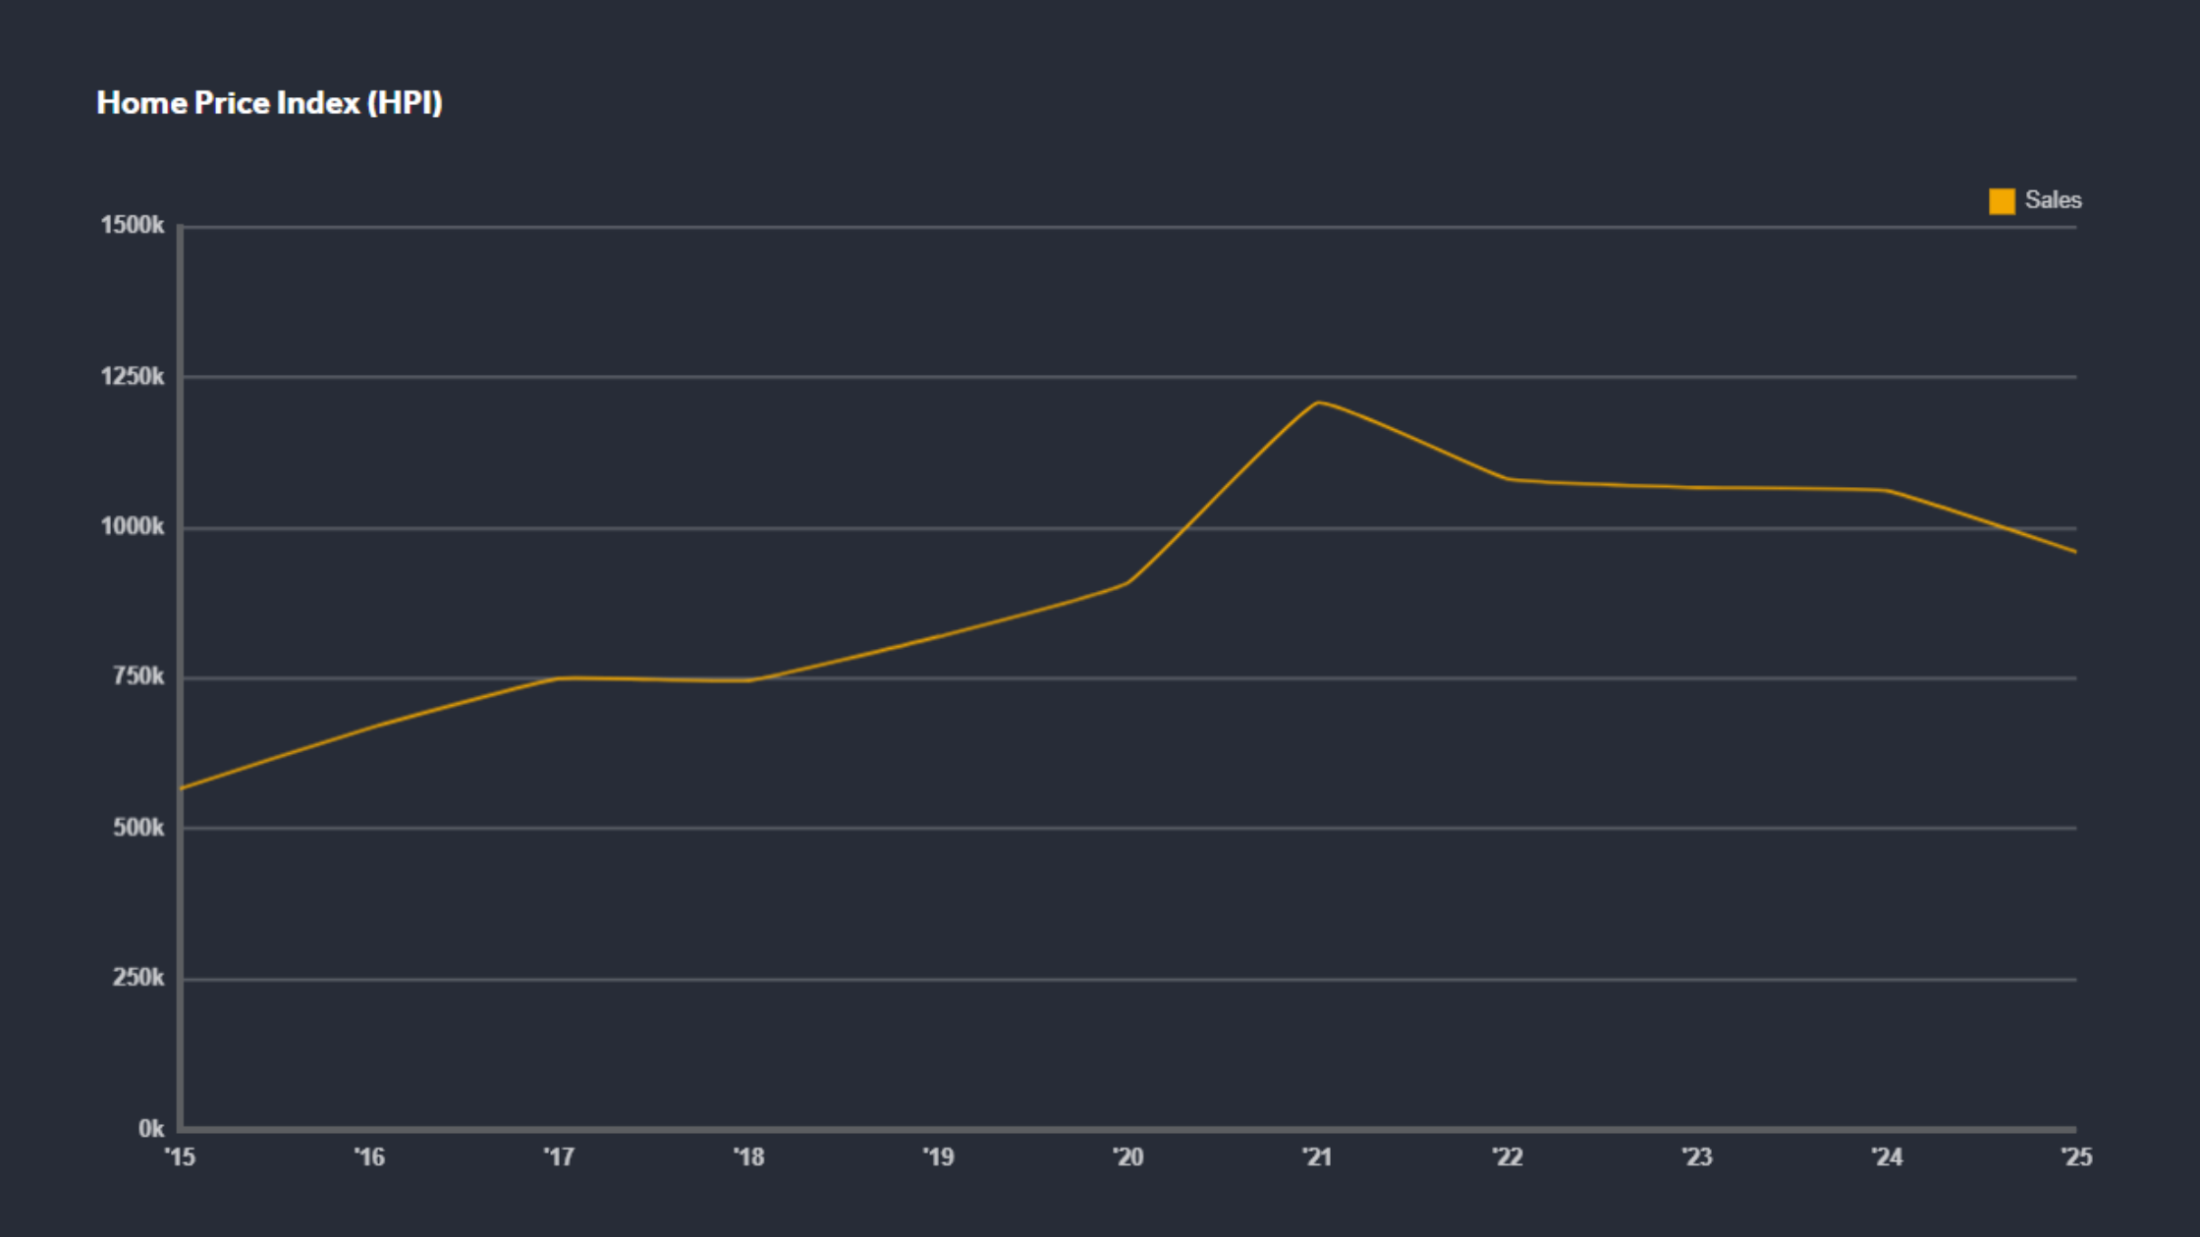Click the Home Price Index (HPI) title
This screenshot has width=2200, height=1237.
click(x=269, y=103)
